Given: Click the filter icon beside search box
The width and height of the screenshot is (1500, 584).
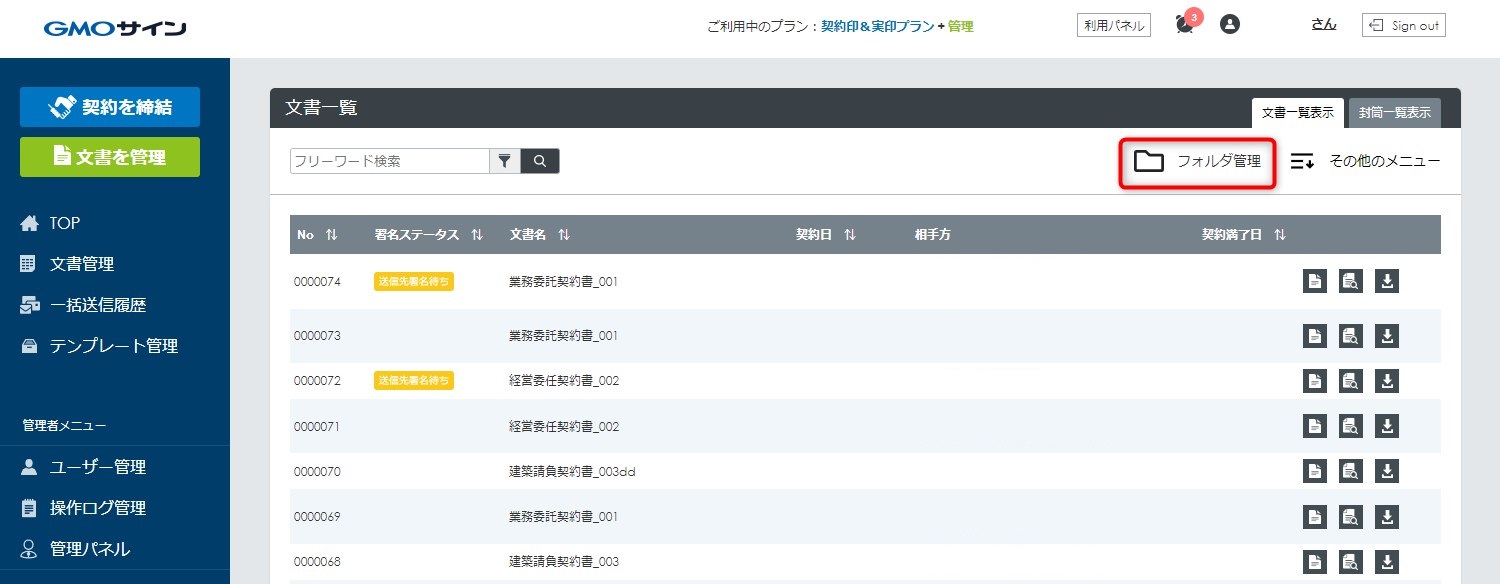Looking at the screenshot, I should [x=505, y=161].
